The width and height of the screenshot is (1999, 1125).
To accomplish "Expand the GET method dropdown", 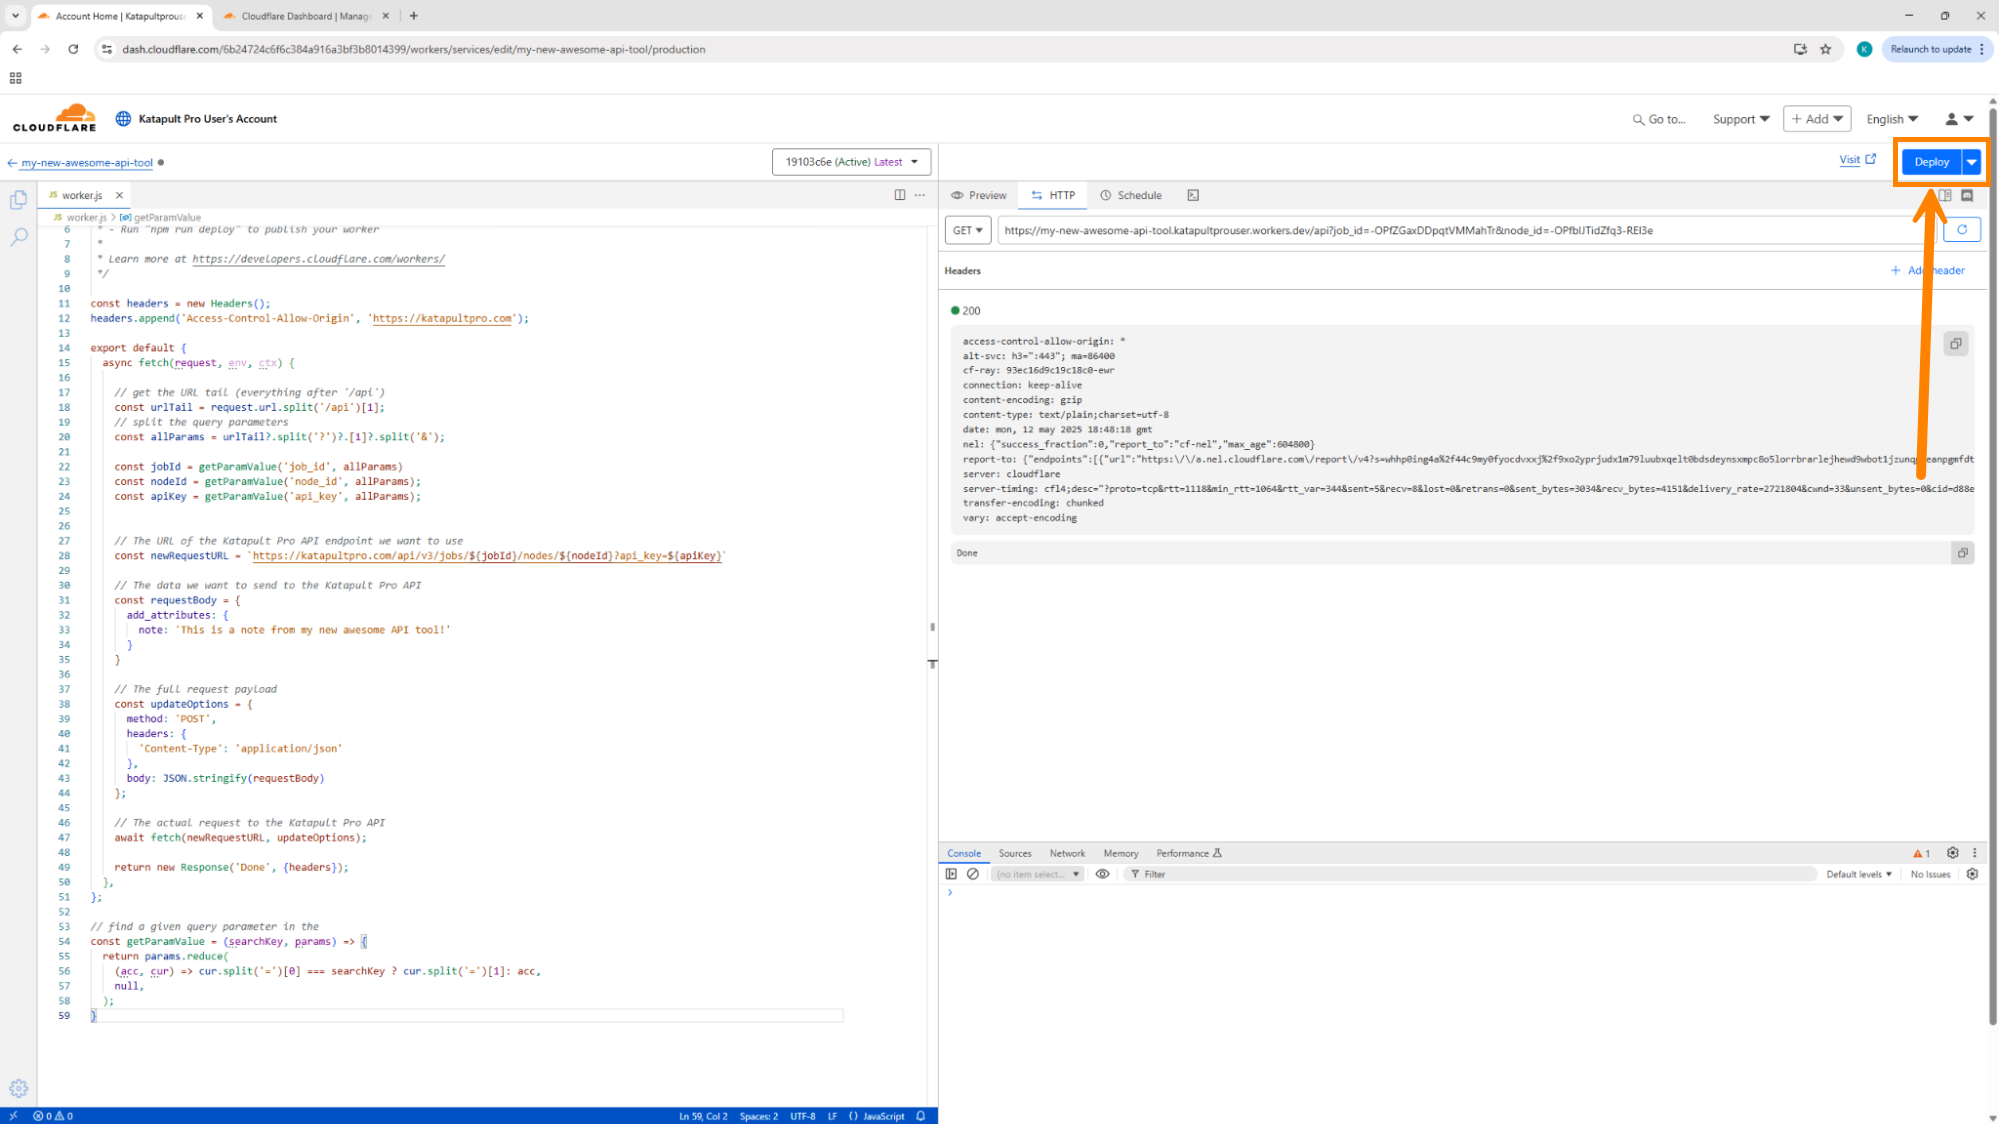I will tap(967, 230).
